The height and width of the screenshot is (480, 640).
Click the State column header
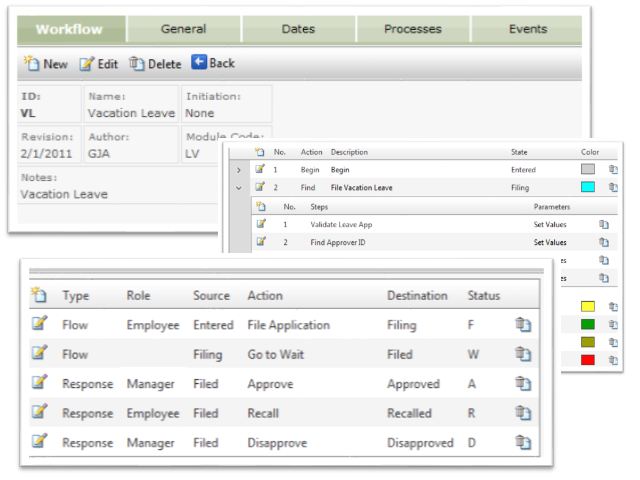[x=519, y=152]
